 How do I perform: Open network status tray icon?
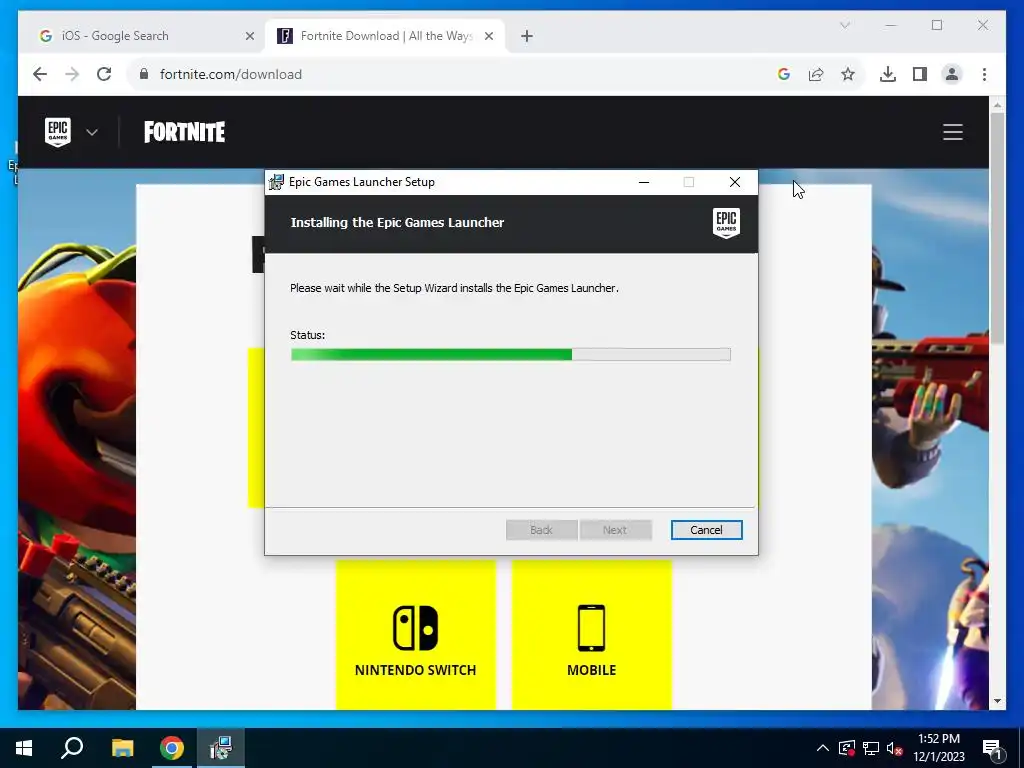pos(871,748)
